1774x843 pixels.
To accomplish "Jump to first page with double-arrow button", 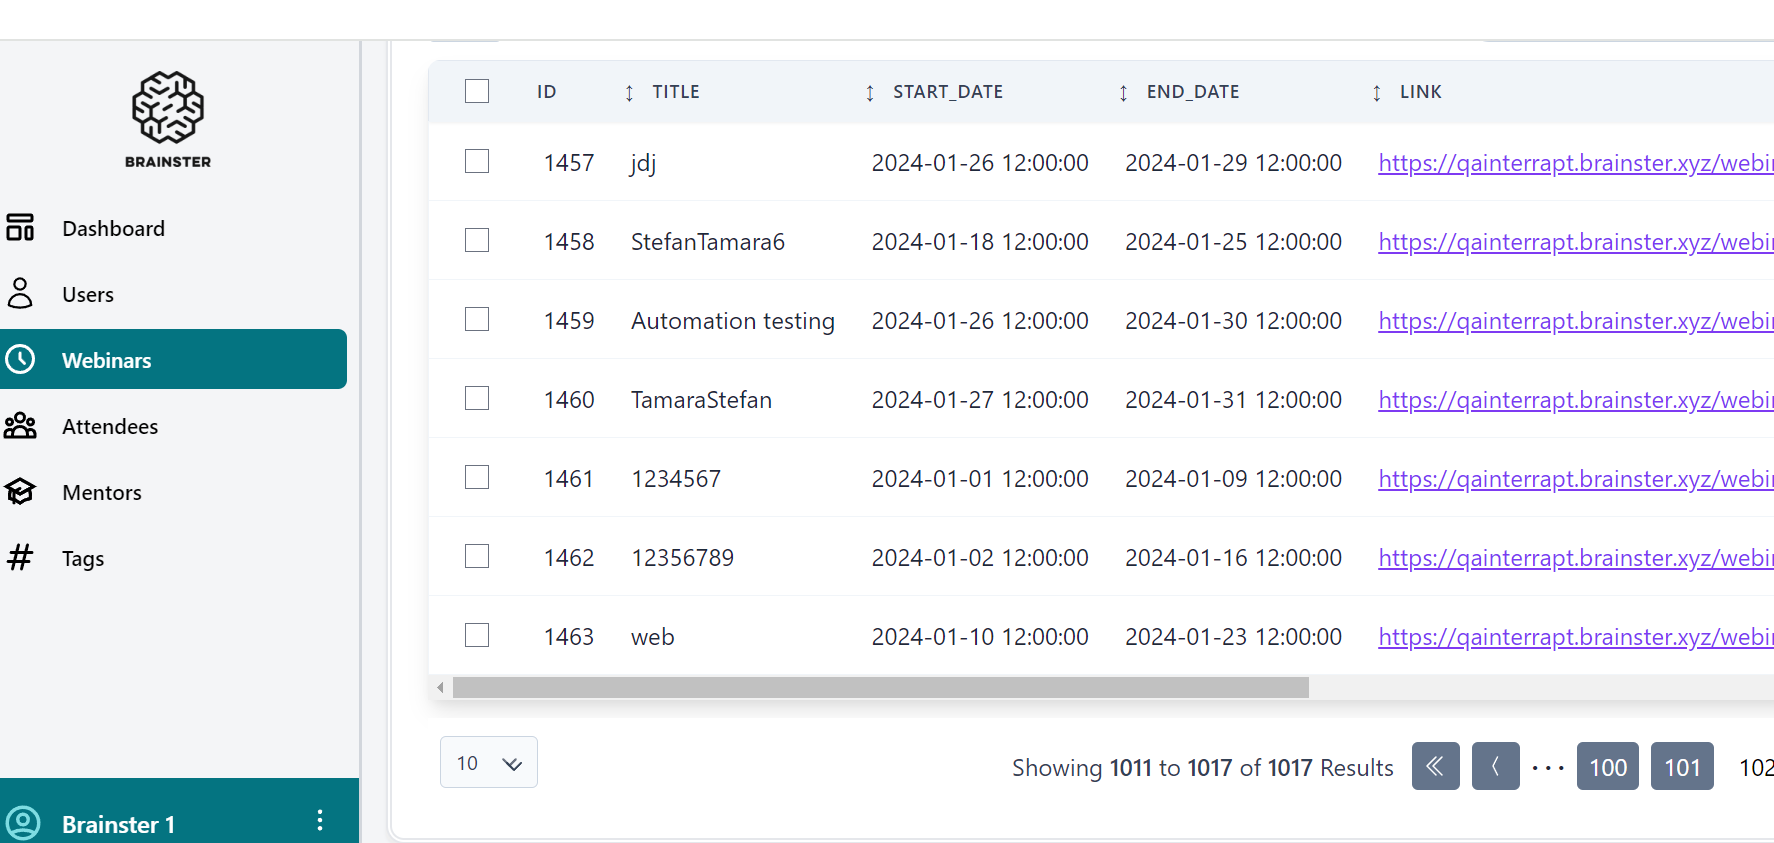I will [x=1435, y=766].
